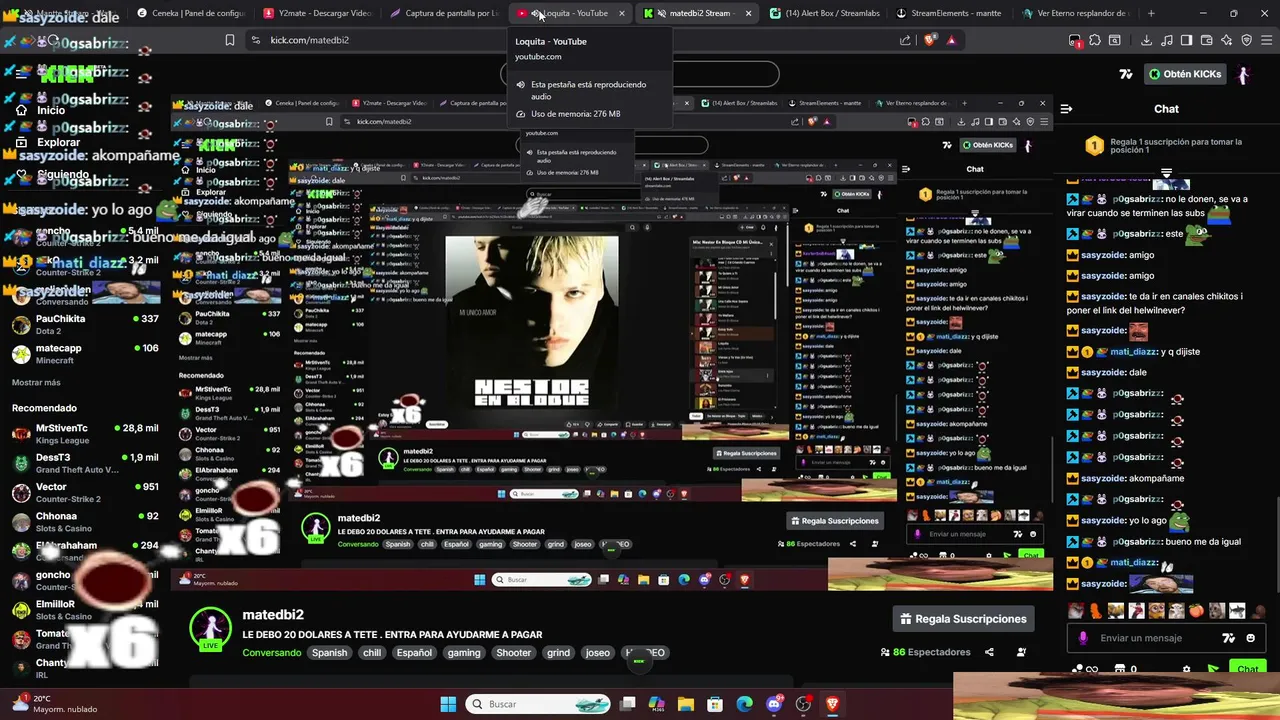Collapse the chat panel with the arrow icon
1280x720 pixels.
(1066, 108)
